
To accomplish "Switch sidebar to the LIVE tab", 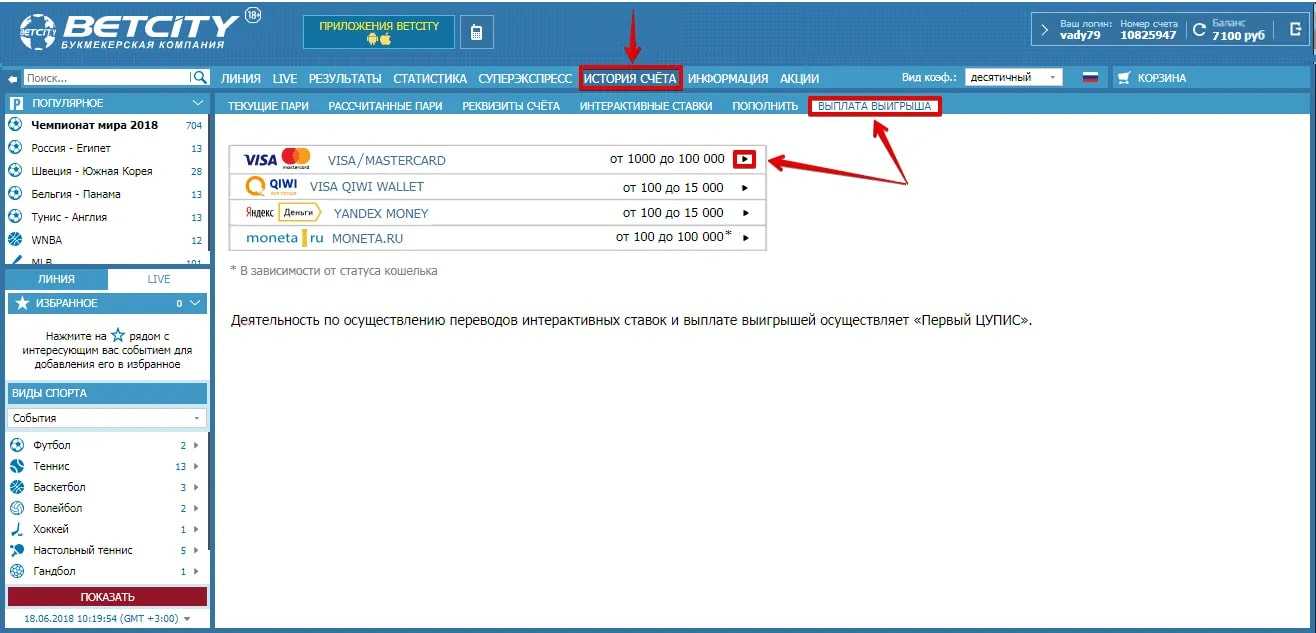I will 159,279.
